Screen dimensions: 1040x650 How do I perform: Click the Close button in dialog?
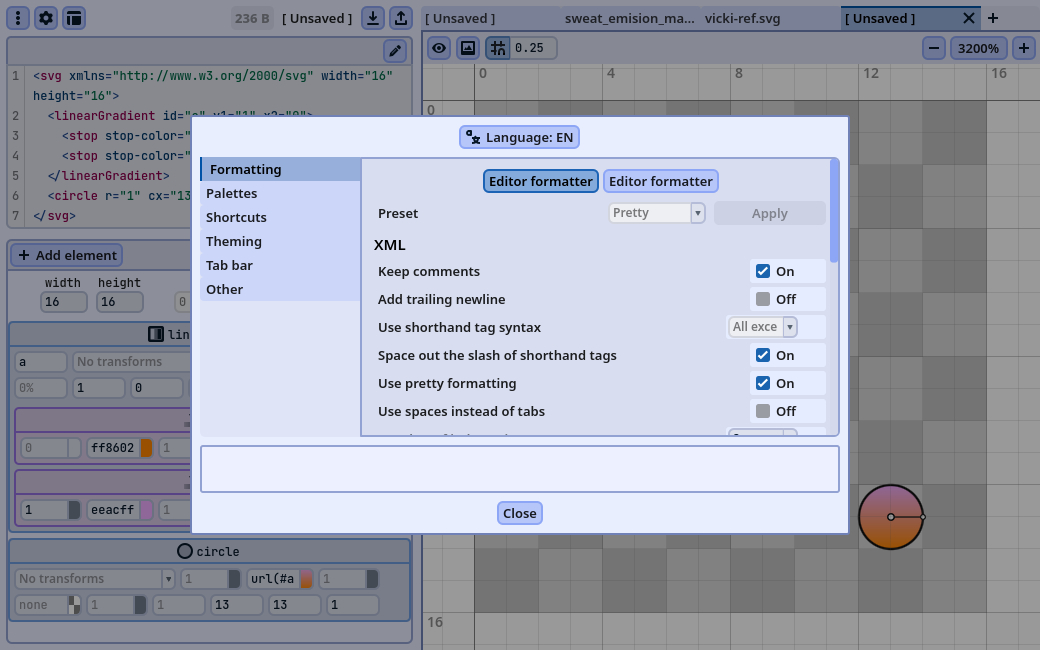520,513
